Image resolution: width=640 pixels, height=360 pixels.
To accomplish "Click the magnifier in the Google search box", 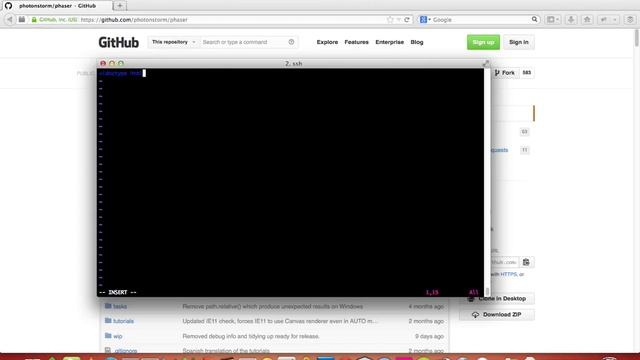I will 534,20.
